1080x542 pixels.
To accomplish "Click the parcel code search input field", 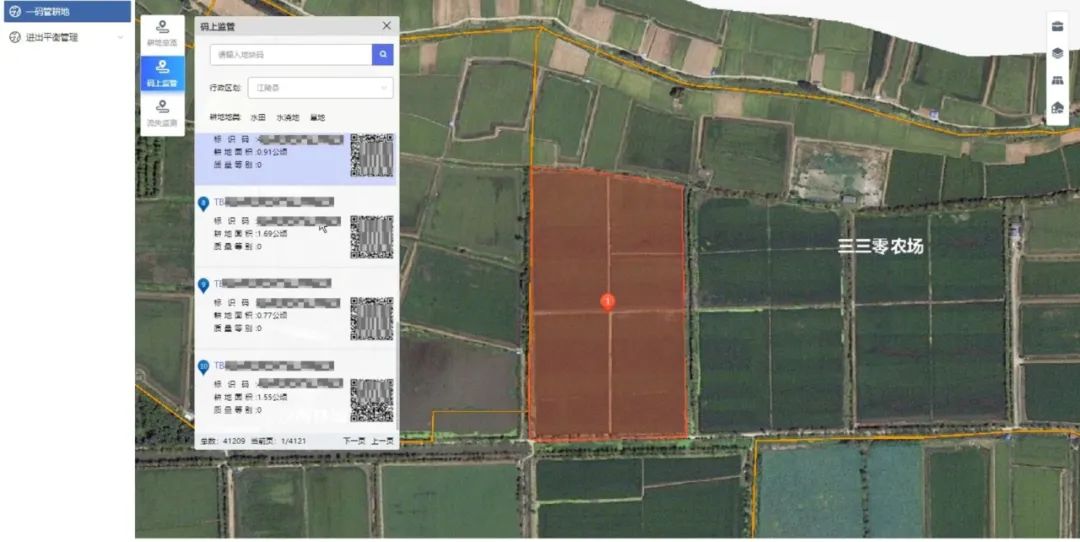I will coord(290,54).
